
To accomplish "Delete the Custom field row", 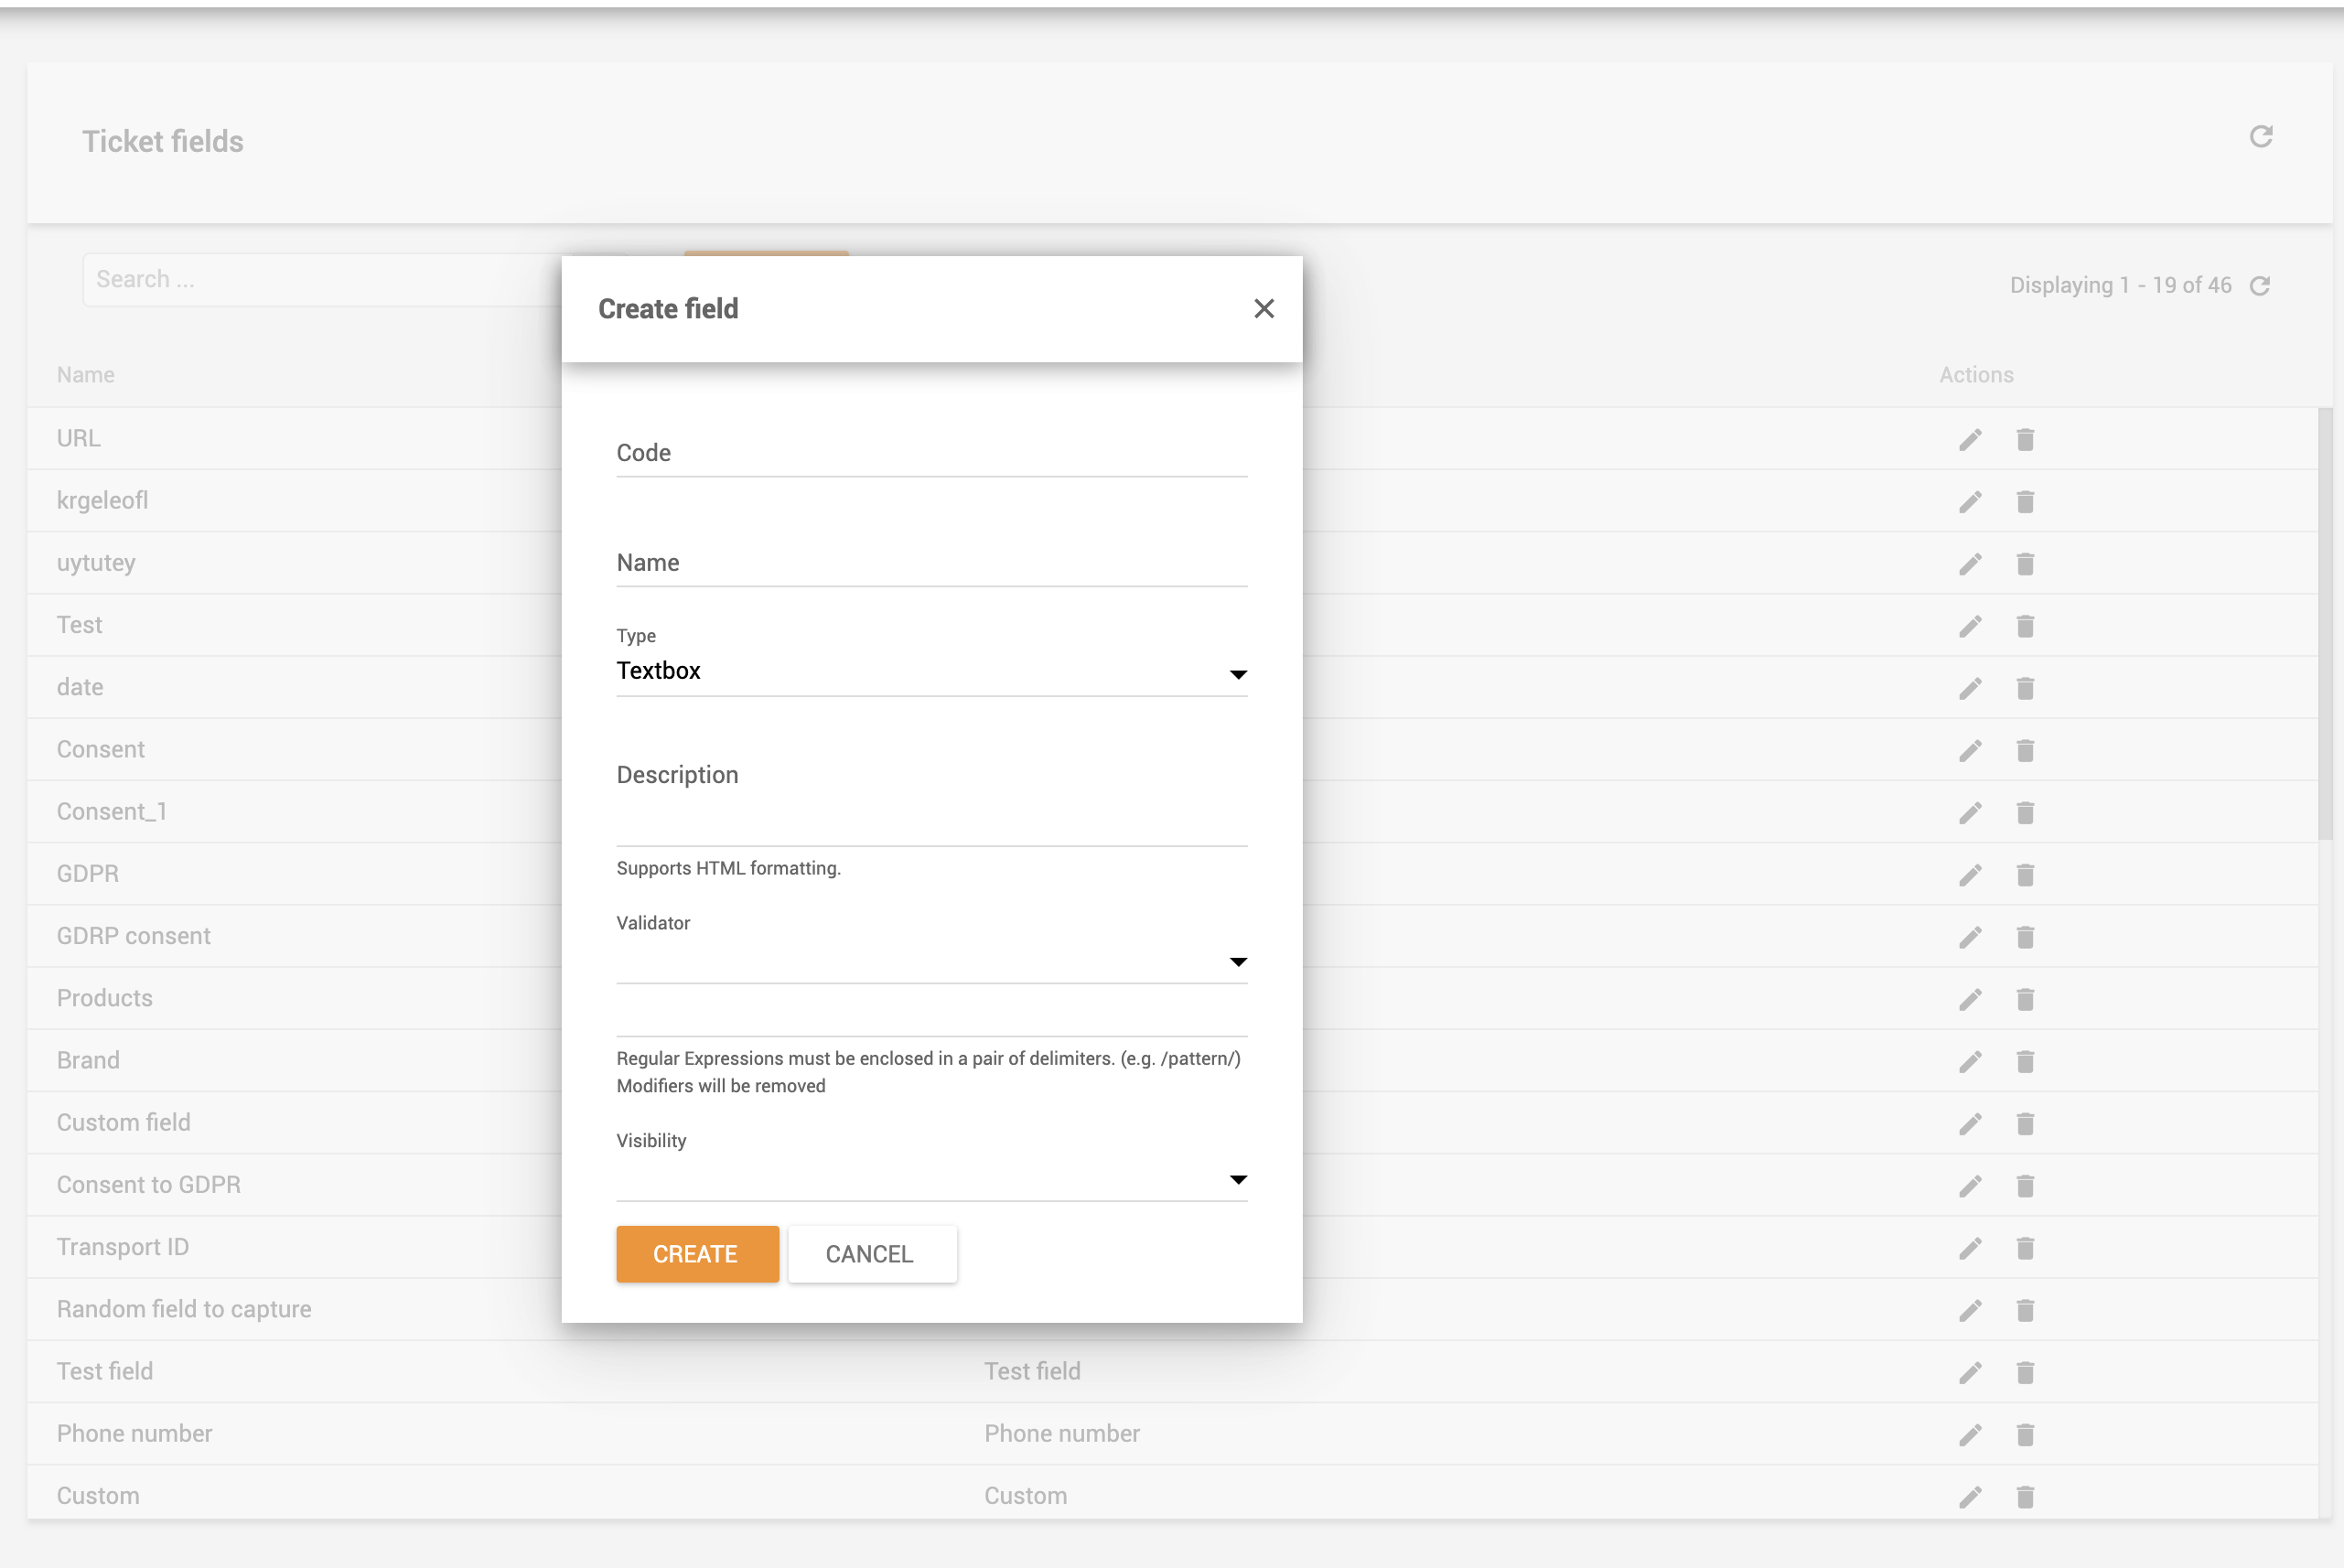I will point(2025,1124).
